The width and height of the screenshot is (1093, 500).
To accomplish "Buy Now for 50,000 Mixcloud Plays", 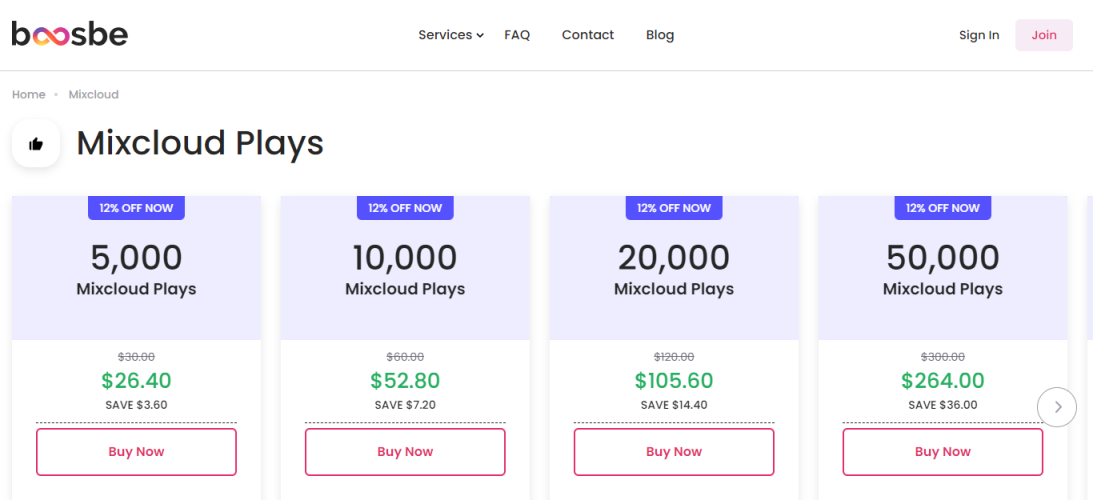I will pyautogui.click(x=942, y=452).
